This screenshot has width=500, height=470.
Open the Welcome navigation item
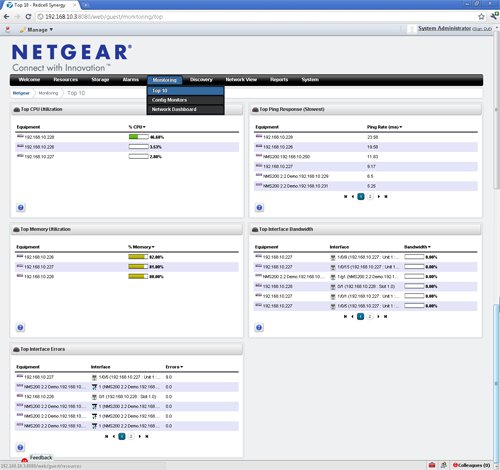point(29,80)
